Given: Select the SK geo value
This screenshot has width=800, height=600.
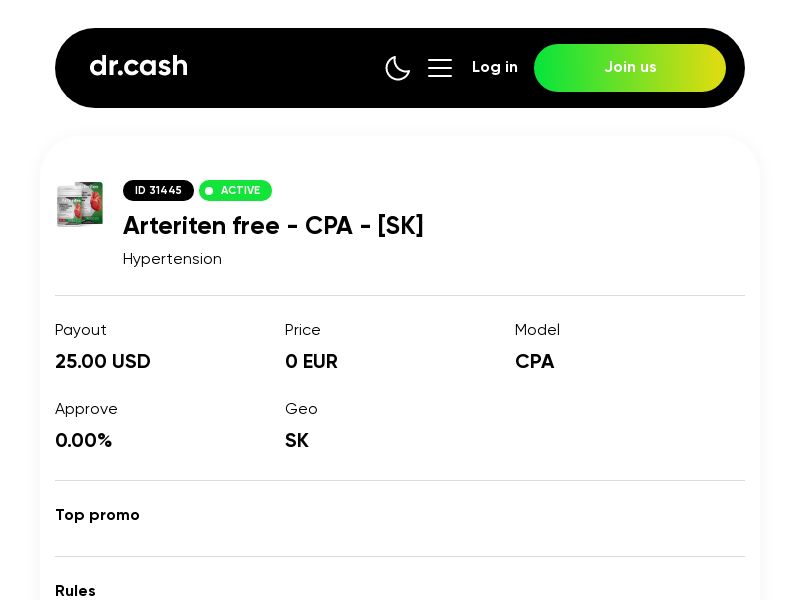Looking at the screenshot, I should click(296, 440).
